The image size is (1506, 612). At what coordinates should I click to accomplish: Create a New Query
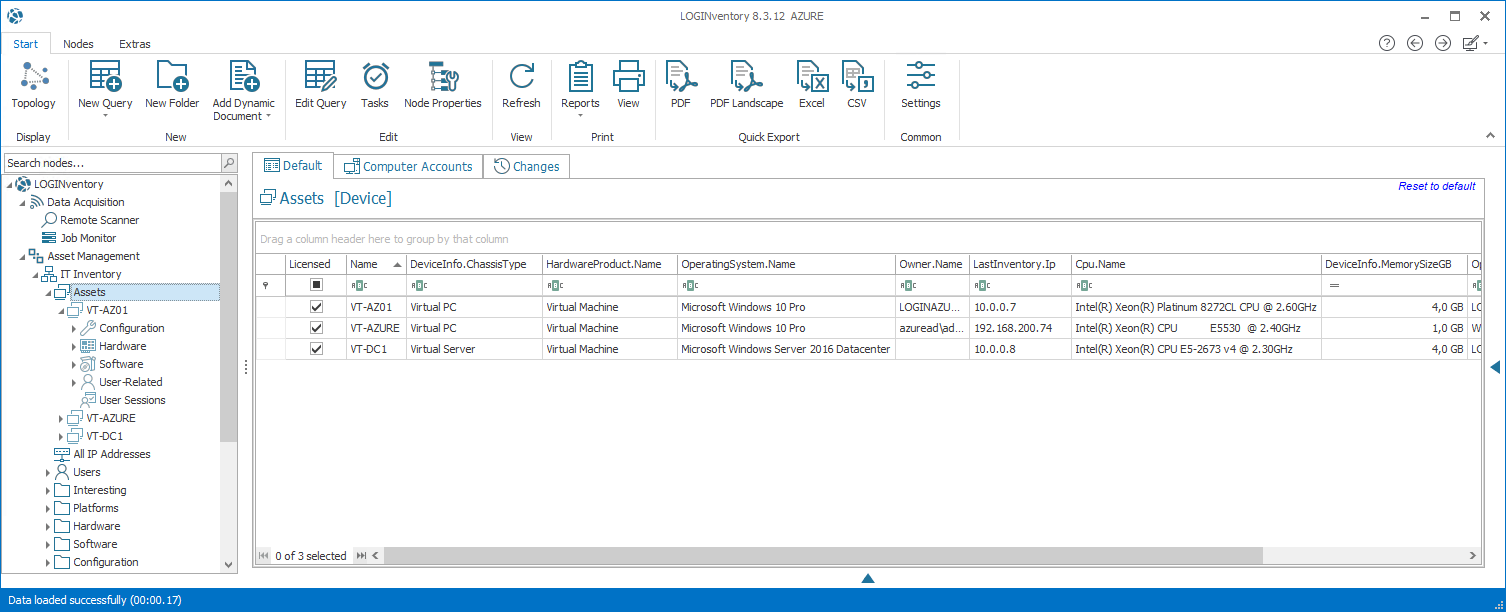pos(105,85)
